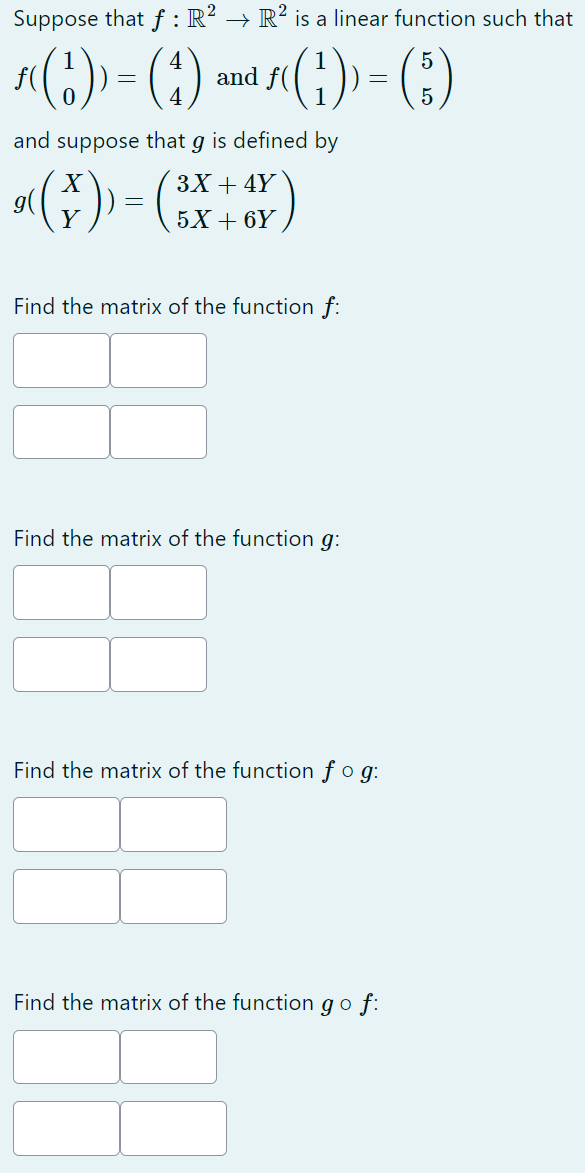Click the top-left entry of matrix f∘g

[64, 824]
